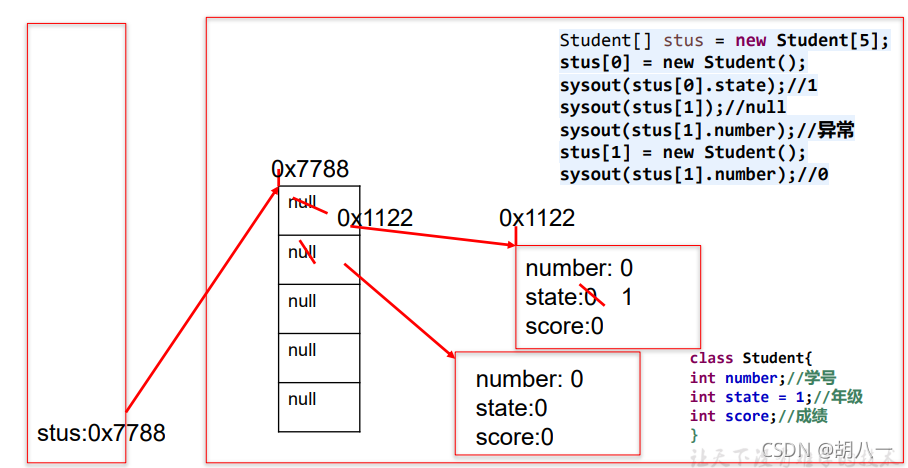
Task: Click code line "sysout(stus[0].state);//1"
Action: pos(689,85)
